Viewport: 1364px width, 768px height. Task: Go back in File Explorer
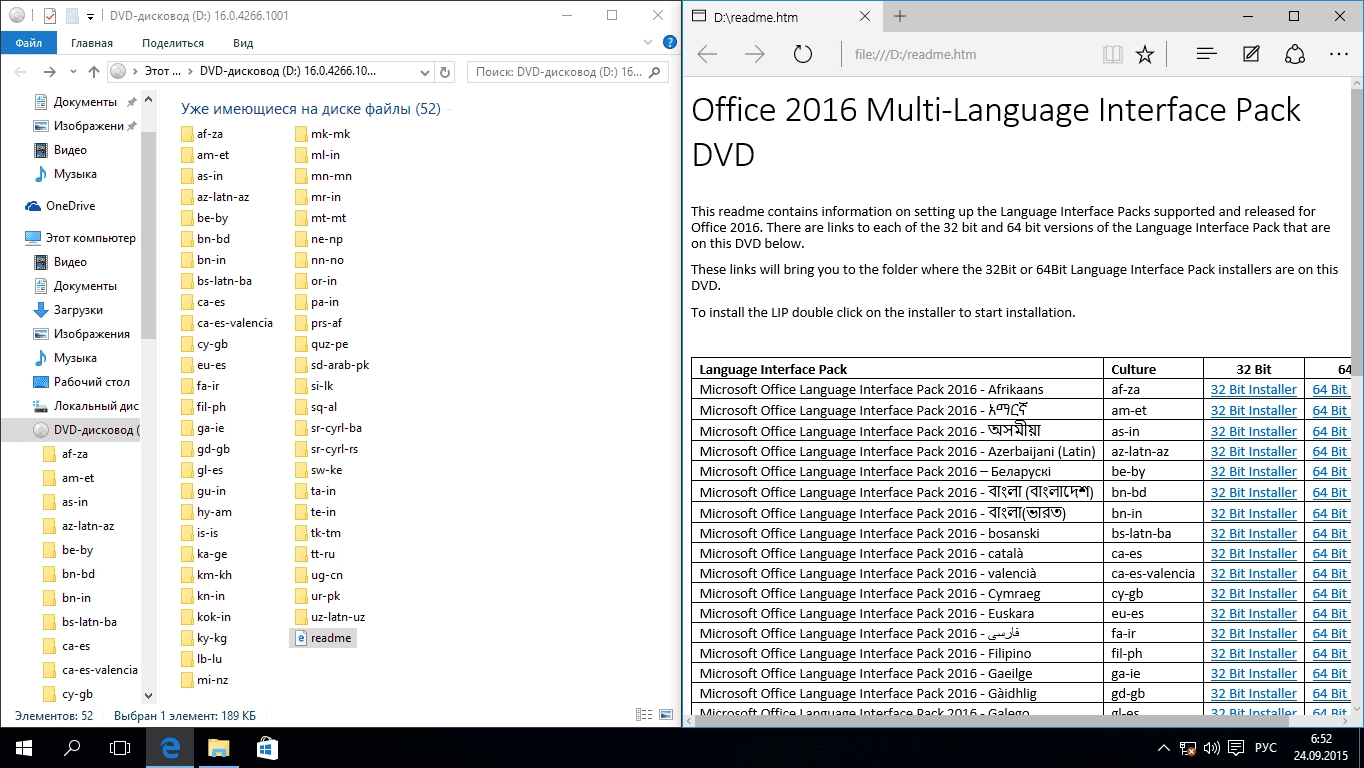21,72
